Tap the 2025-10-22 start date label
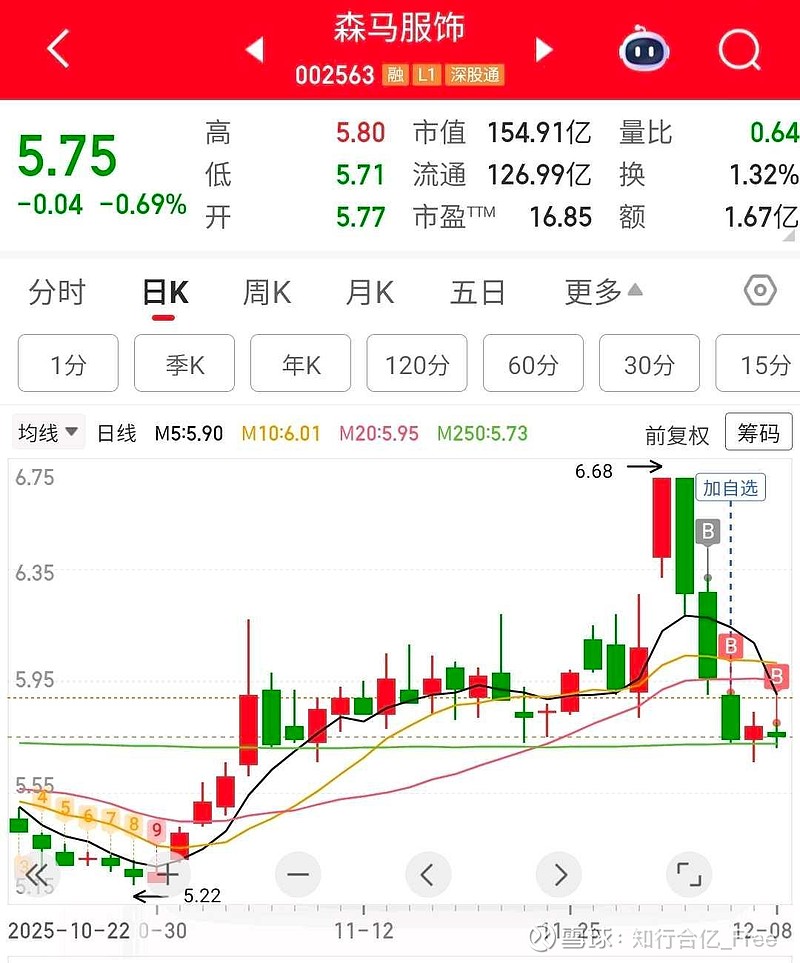The width and height of the screenshot is (800, 963). point(69,930)
